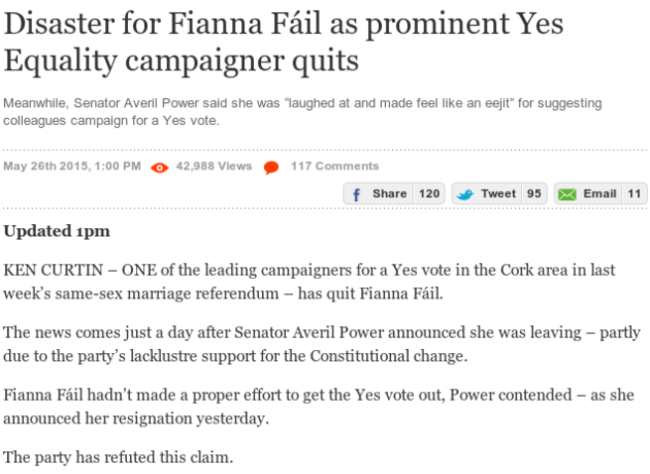Click the orange comment bubble icon

click(x=271, y=167)
